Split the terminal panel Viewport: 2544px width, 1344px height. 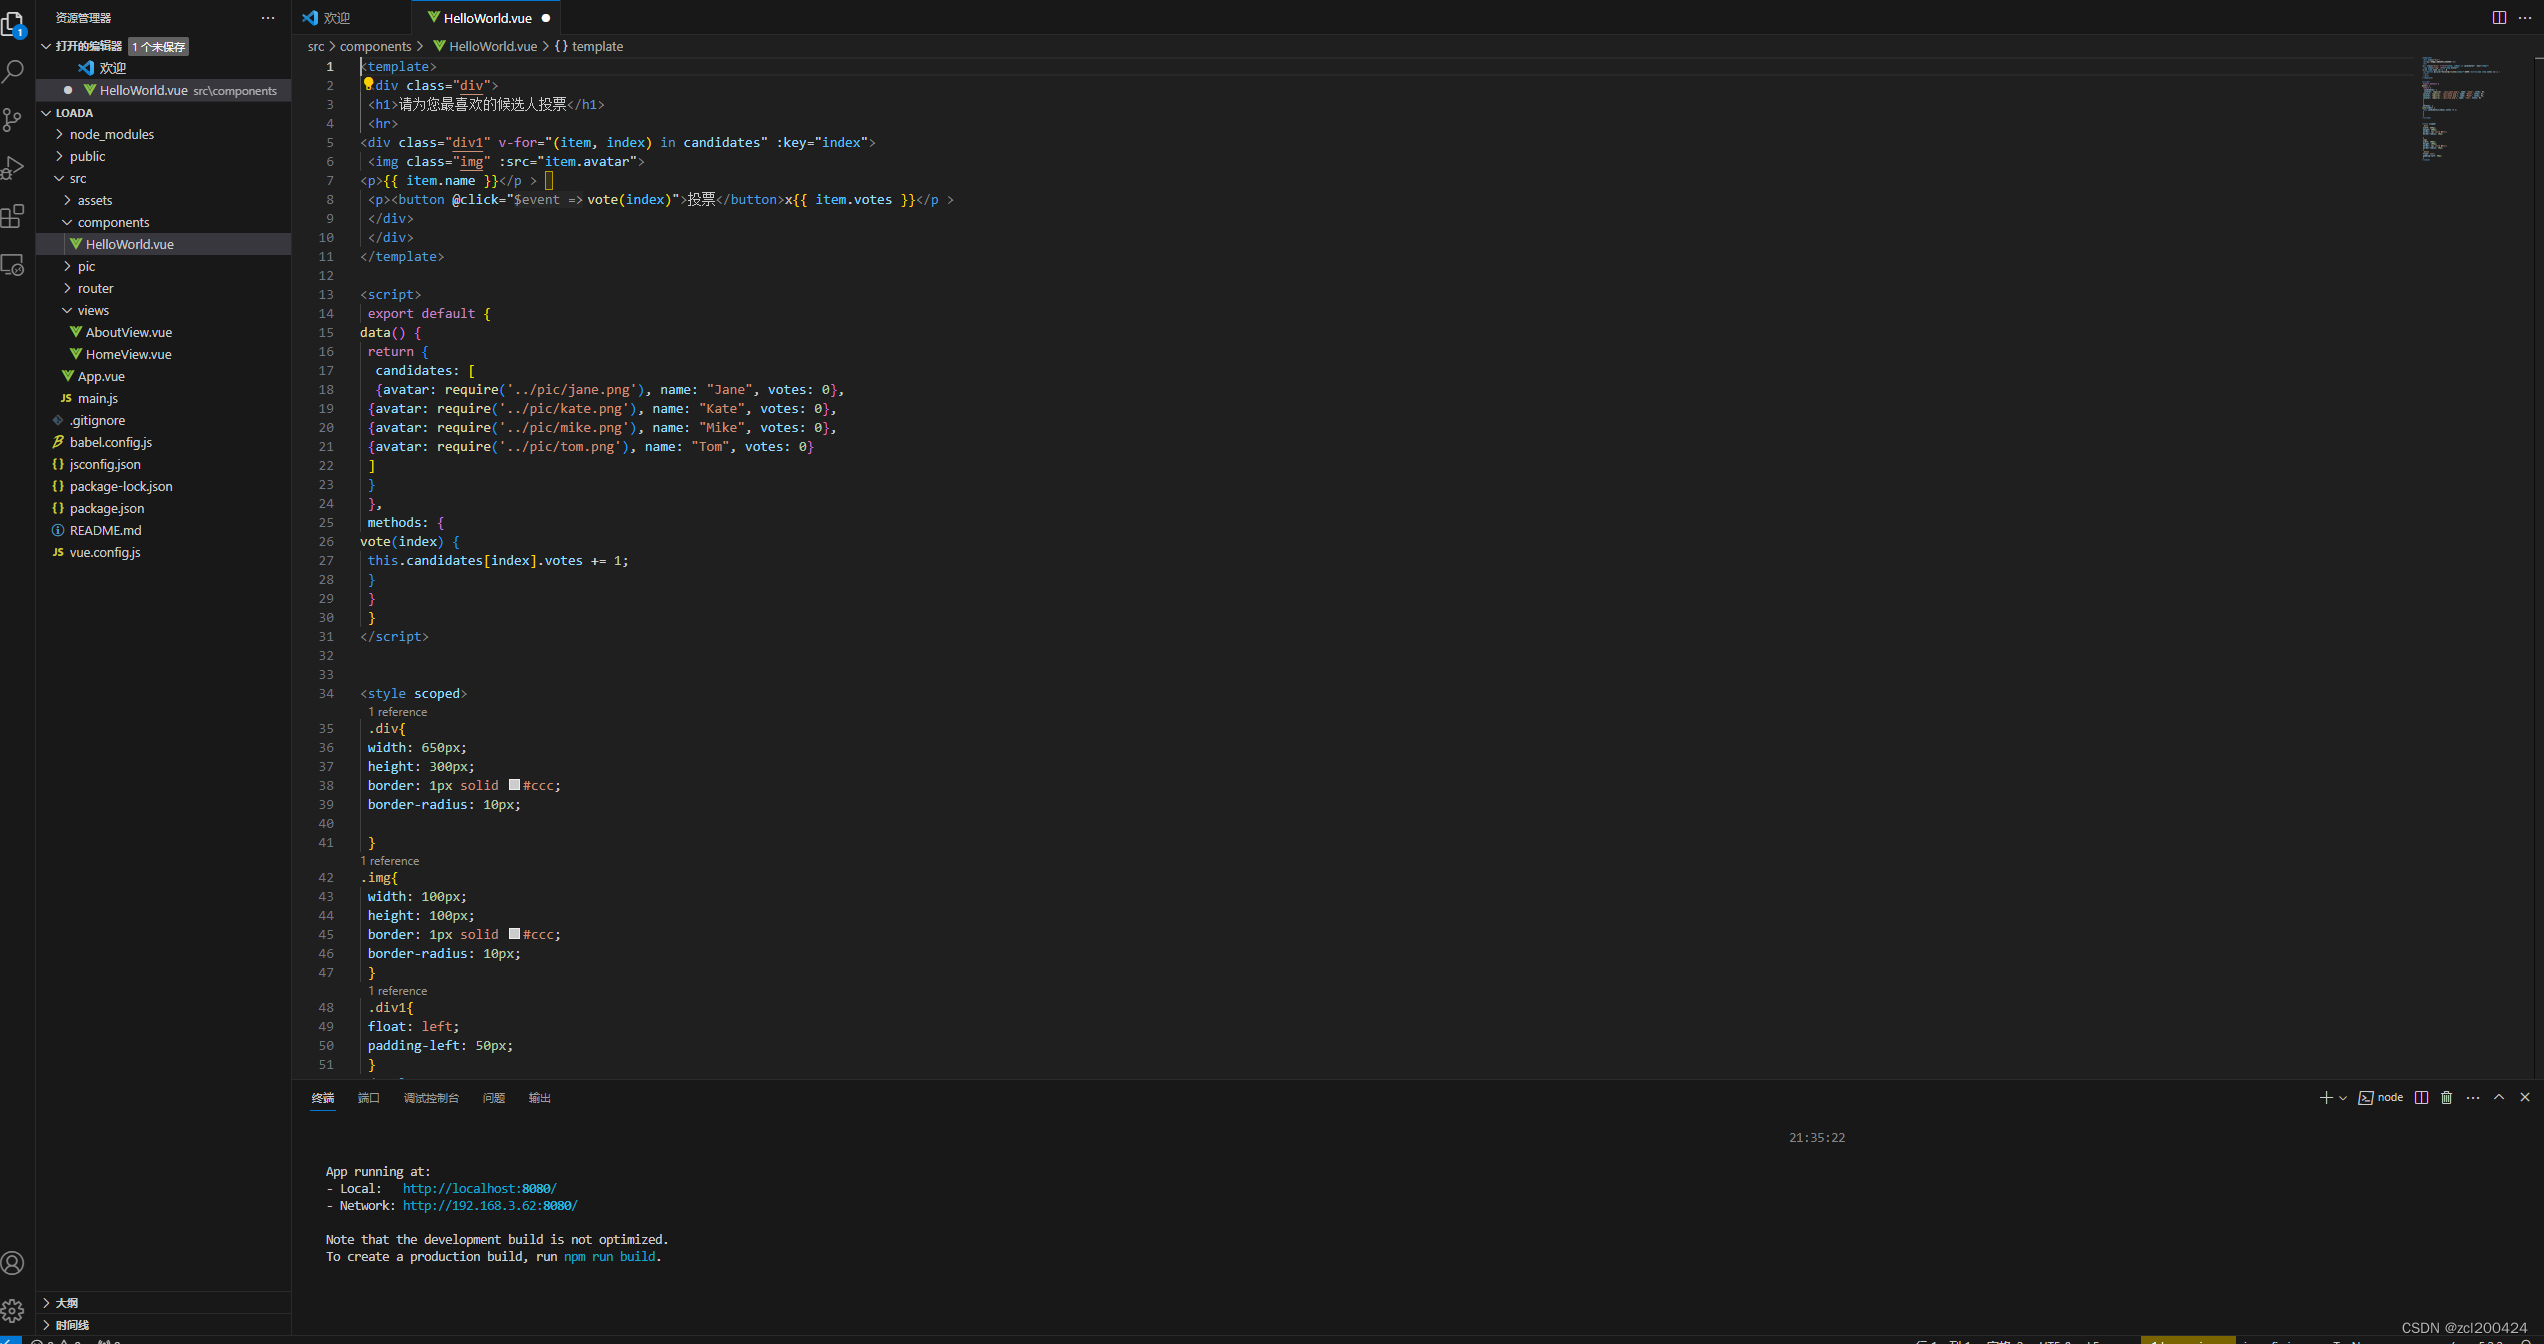2421,1097
